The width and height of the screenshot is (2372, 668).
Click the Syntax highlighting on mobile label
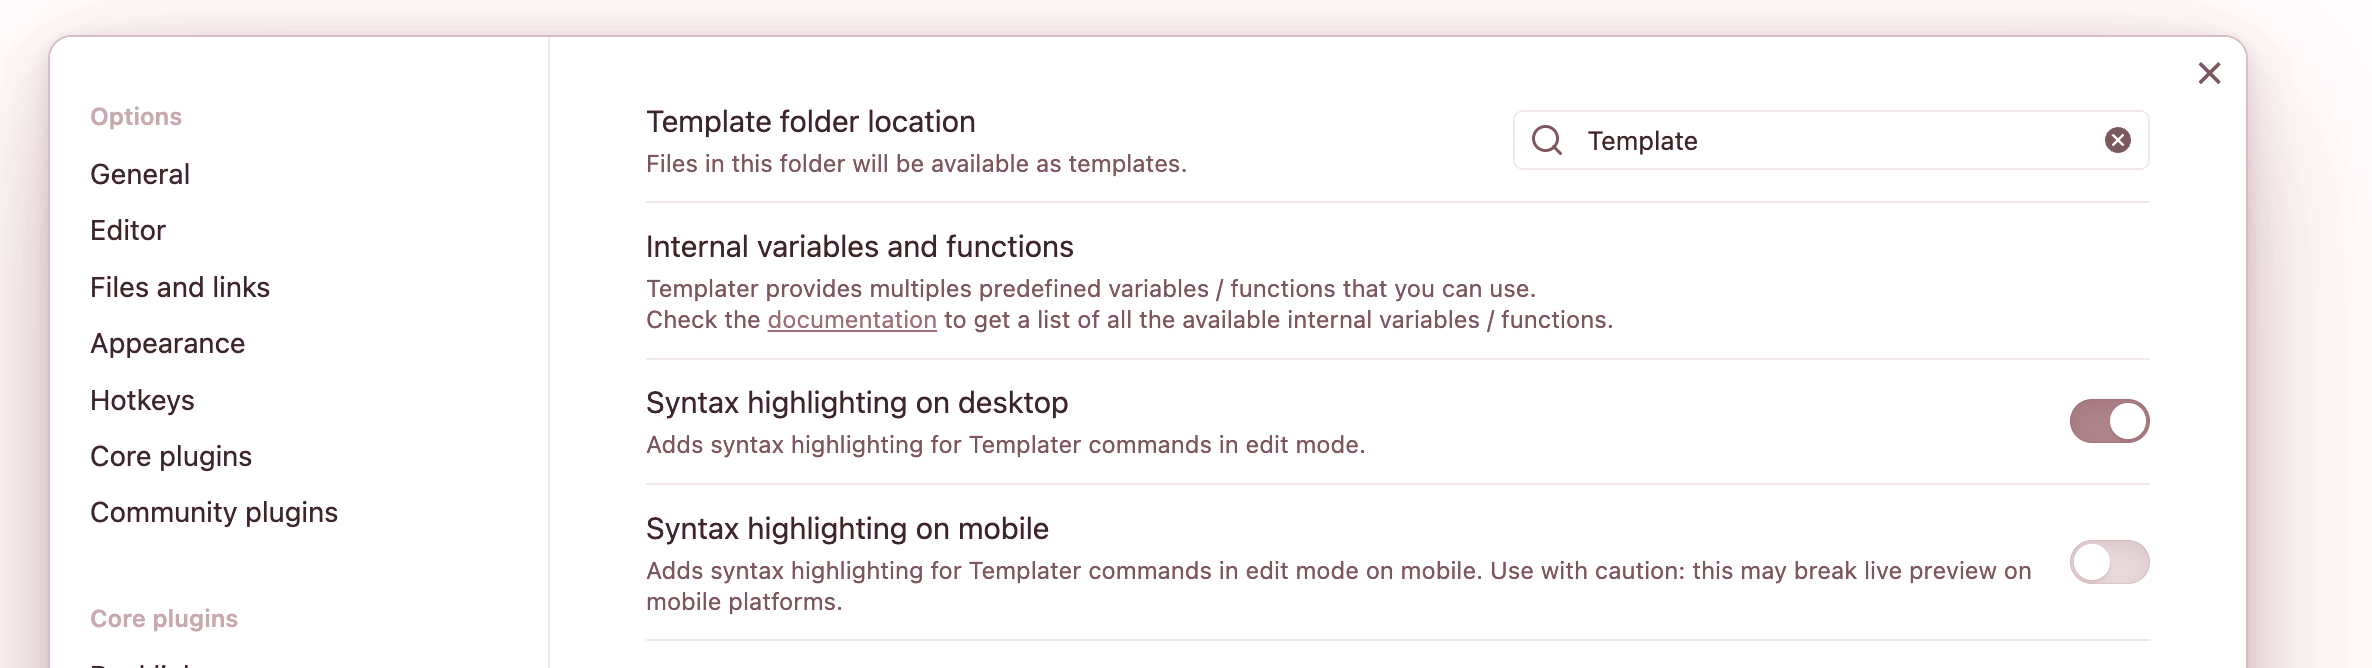847,529
